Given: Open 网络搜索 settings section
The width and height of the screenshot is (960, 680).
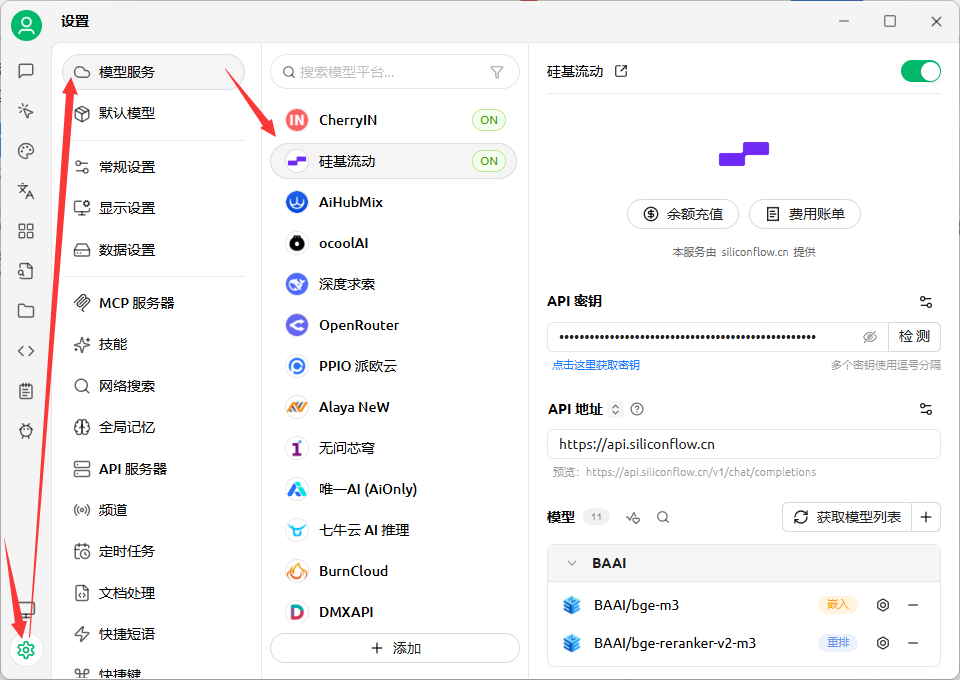Looking at the screenshot, I should 153,386.
